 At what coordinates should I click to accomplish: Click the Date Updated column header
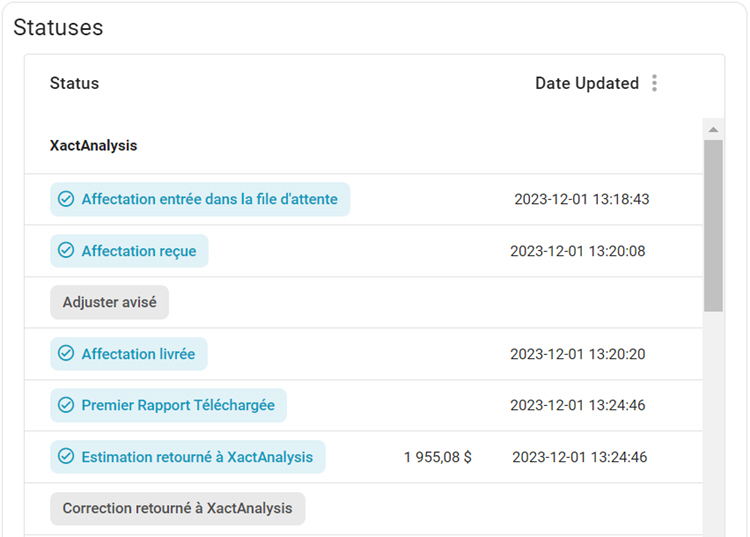(586, 83)
